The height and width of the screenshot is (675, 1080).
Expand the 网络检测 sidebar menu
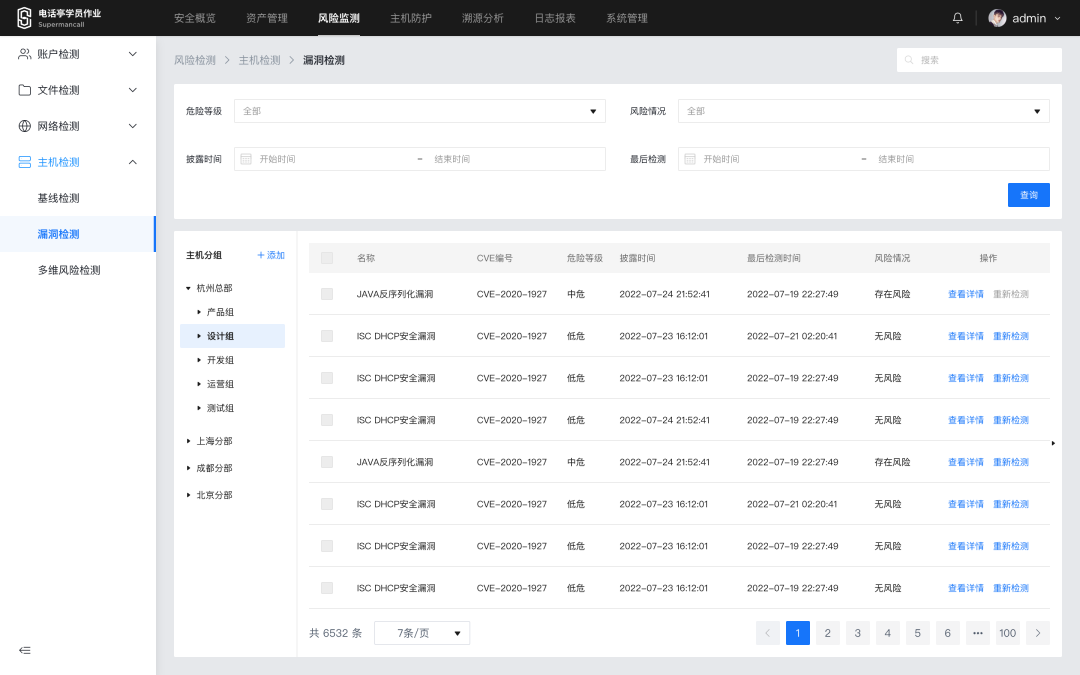click(x=133, y=125)
